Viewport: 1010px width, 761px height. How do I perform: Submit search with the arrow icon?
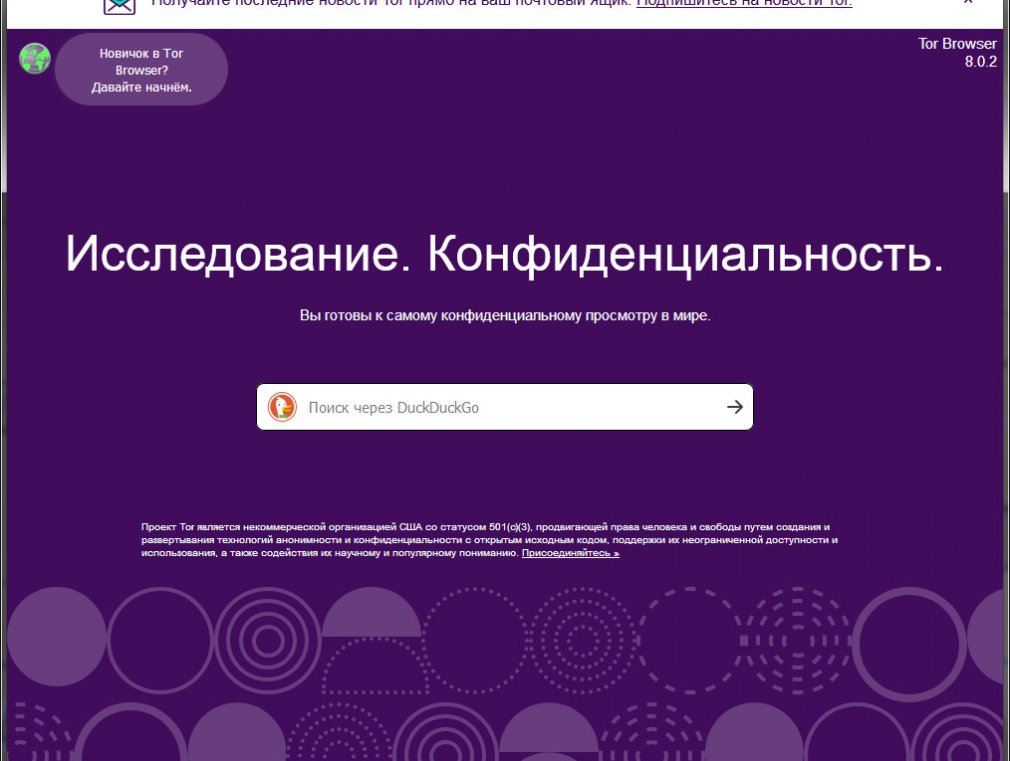tap(734, 407)
